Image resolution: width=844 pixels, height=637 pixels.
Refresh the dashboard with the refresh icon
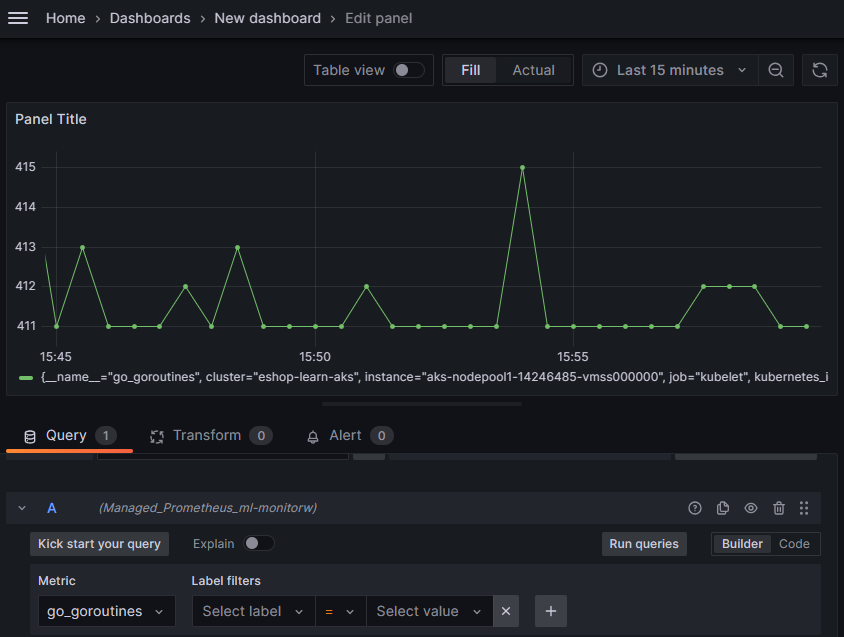(x=820, y=70)
